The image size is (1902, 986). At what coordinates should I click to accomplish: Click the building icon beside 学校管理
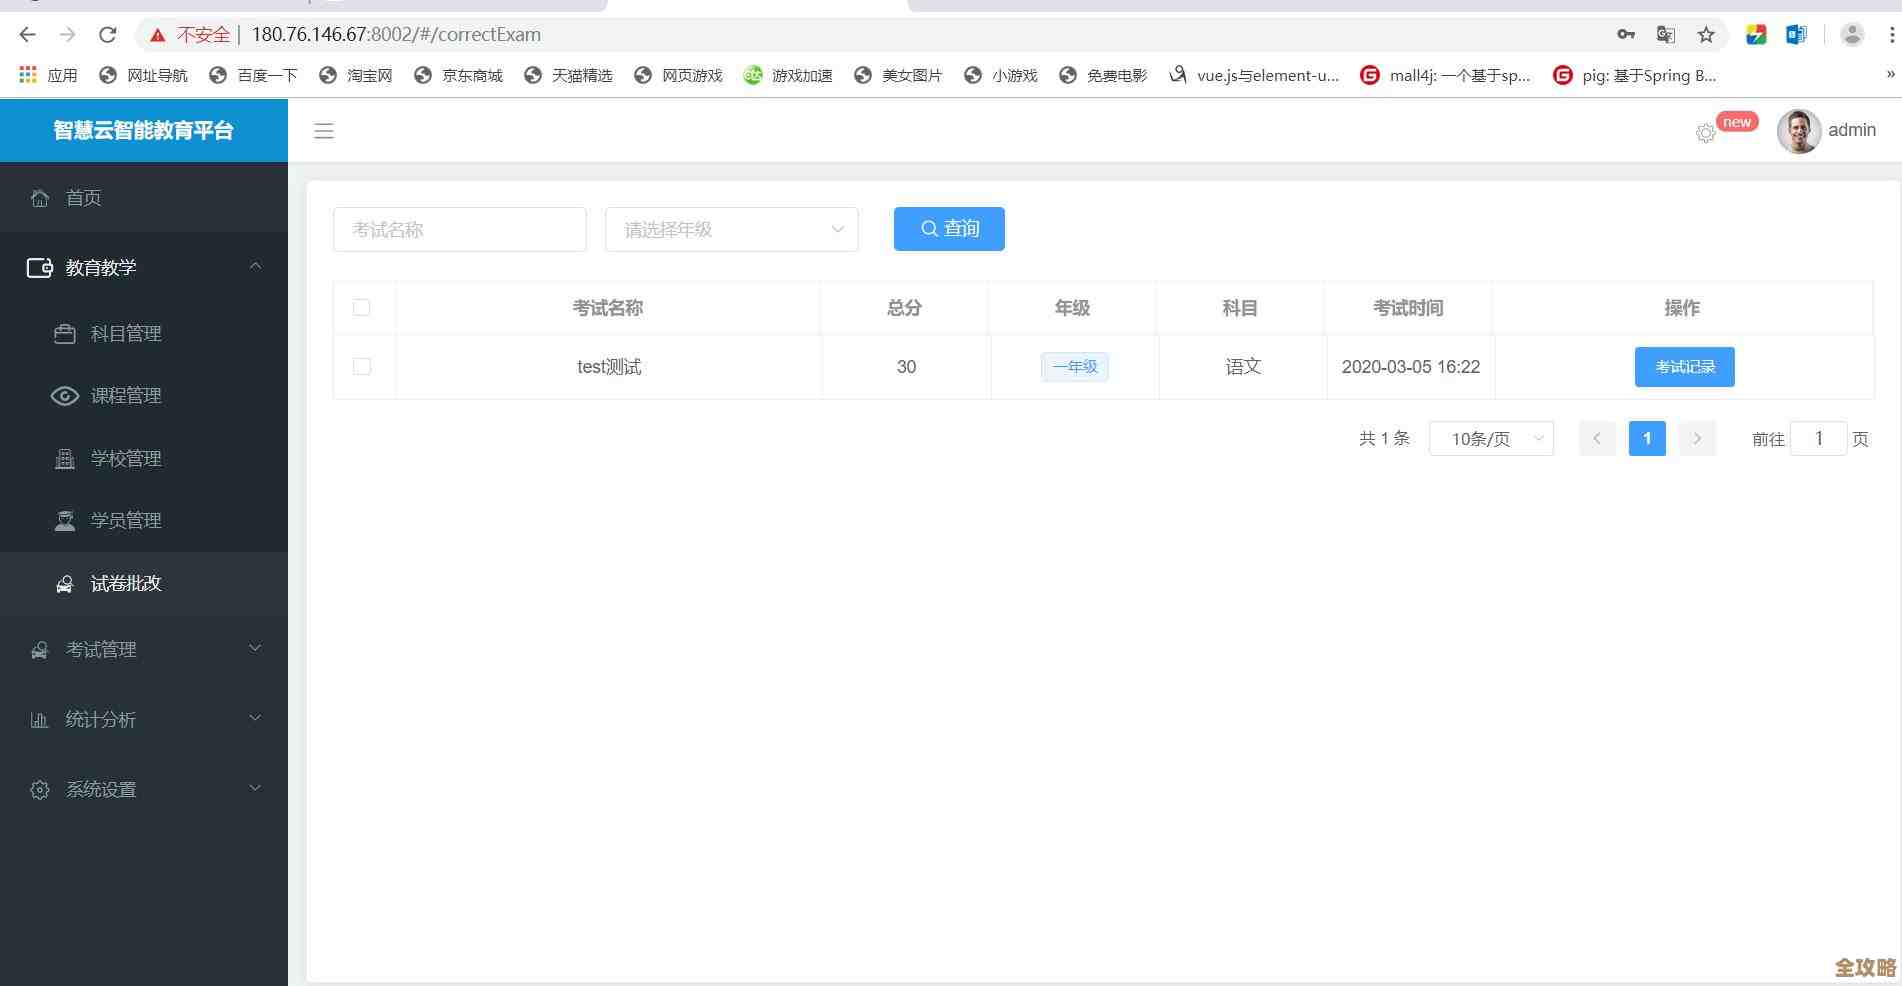tap(64, 458)
